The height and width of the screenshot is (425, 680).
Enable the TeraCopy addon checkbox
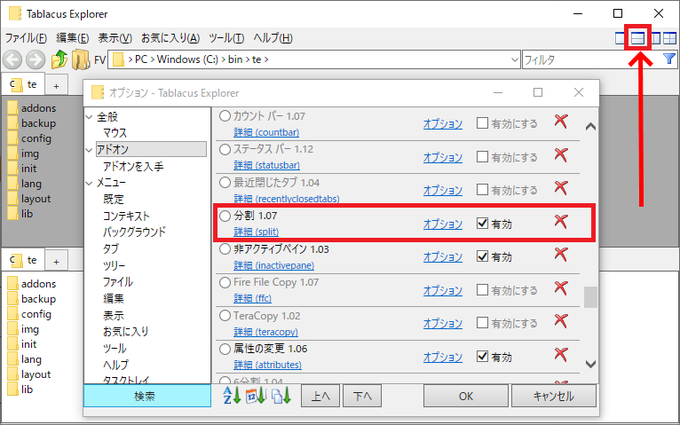482,323
